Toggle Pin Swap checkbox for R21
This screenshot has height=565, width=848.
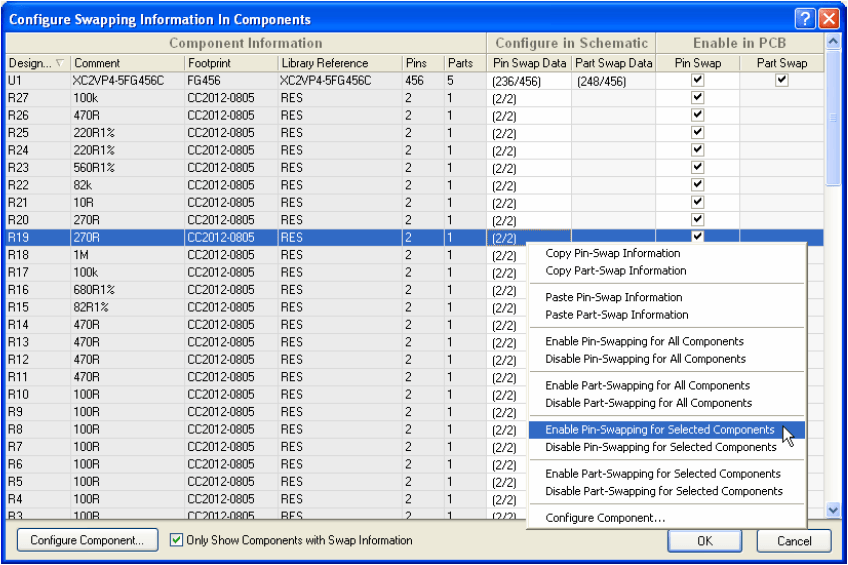(x=697, y=202)
